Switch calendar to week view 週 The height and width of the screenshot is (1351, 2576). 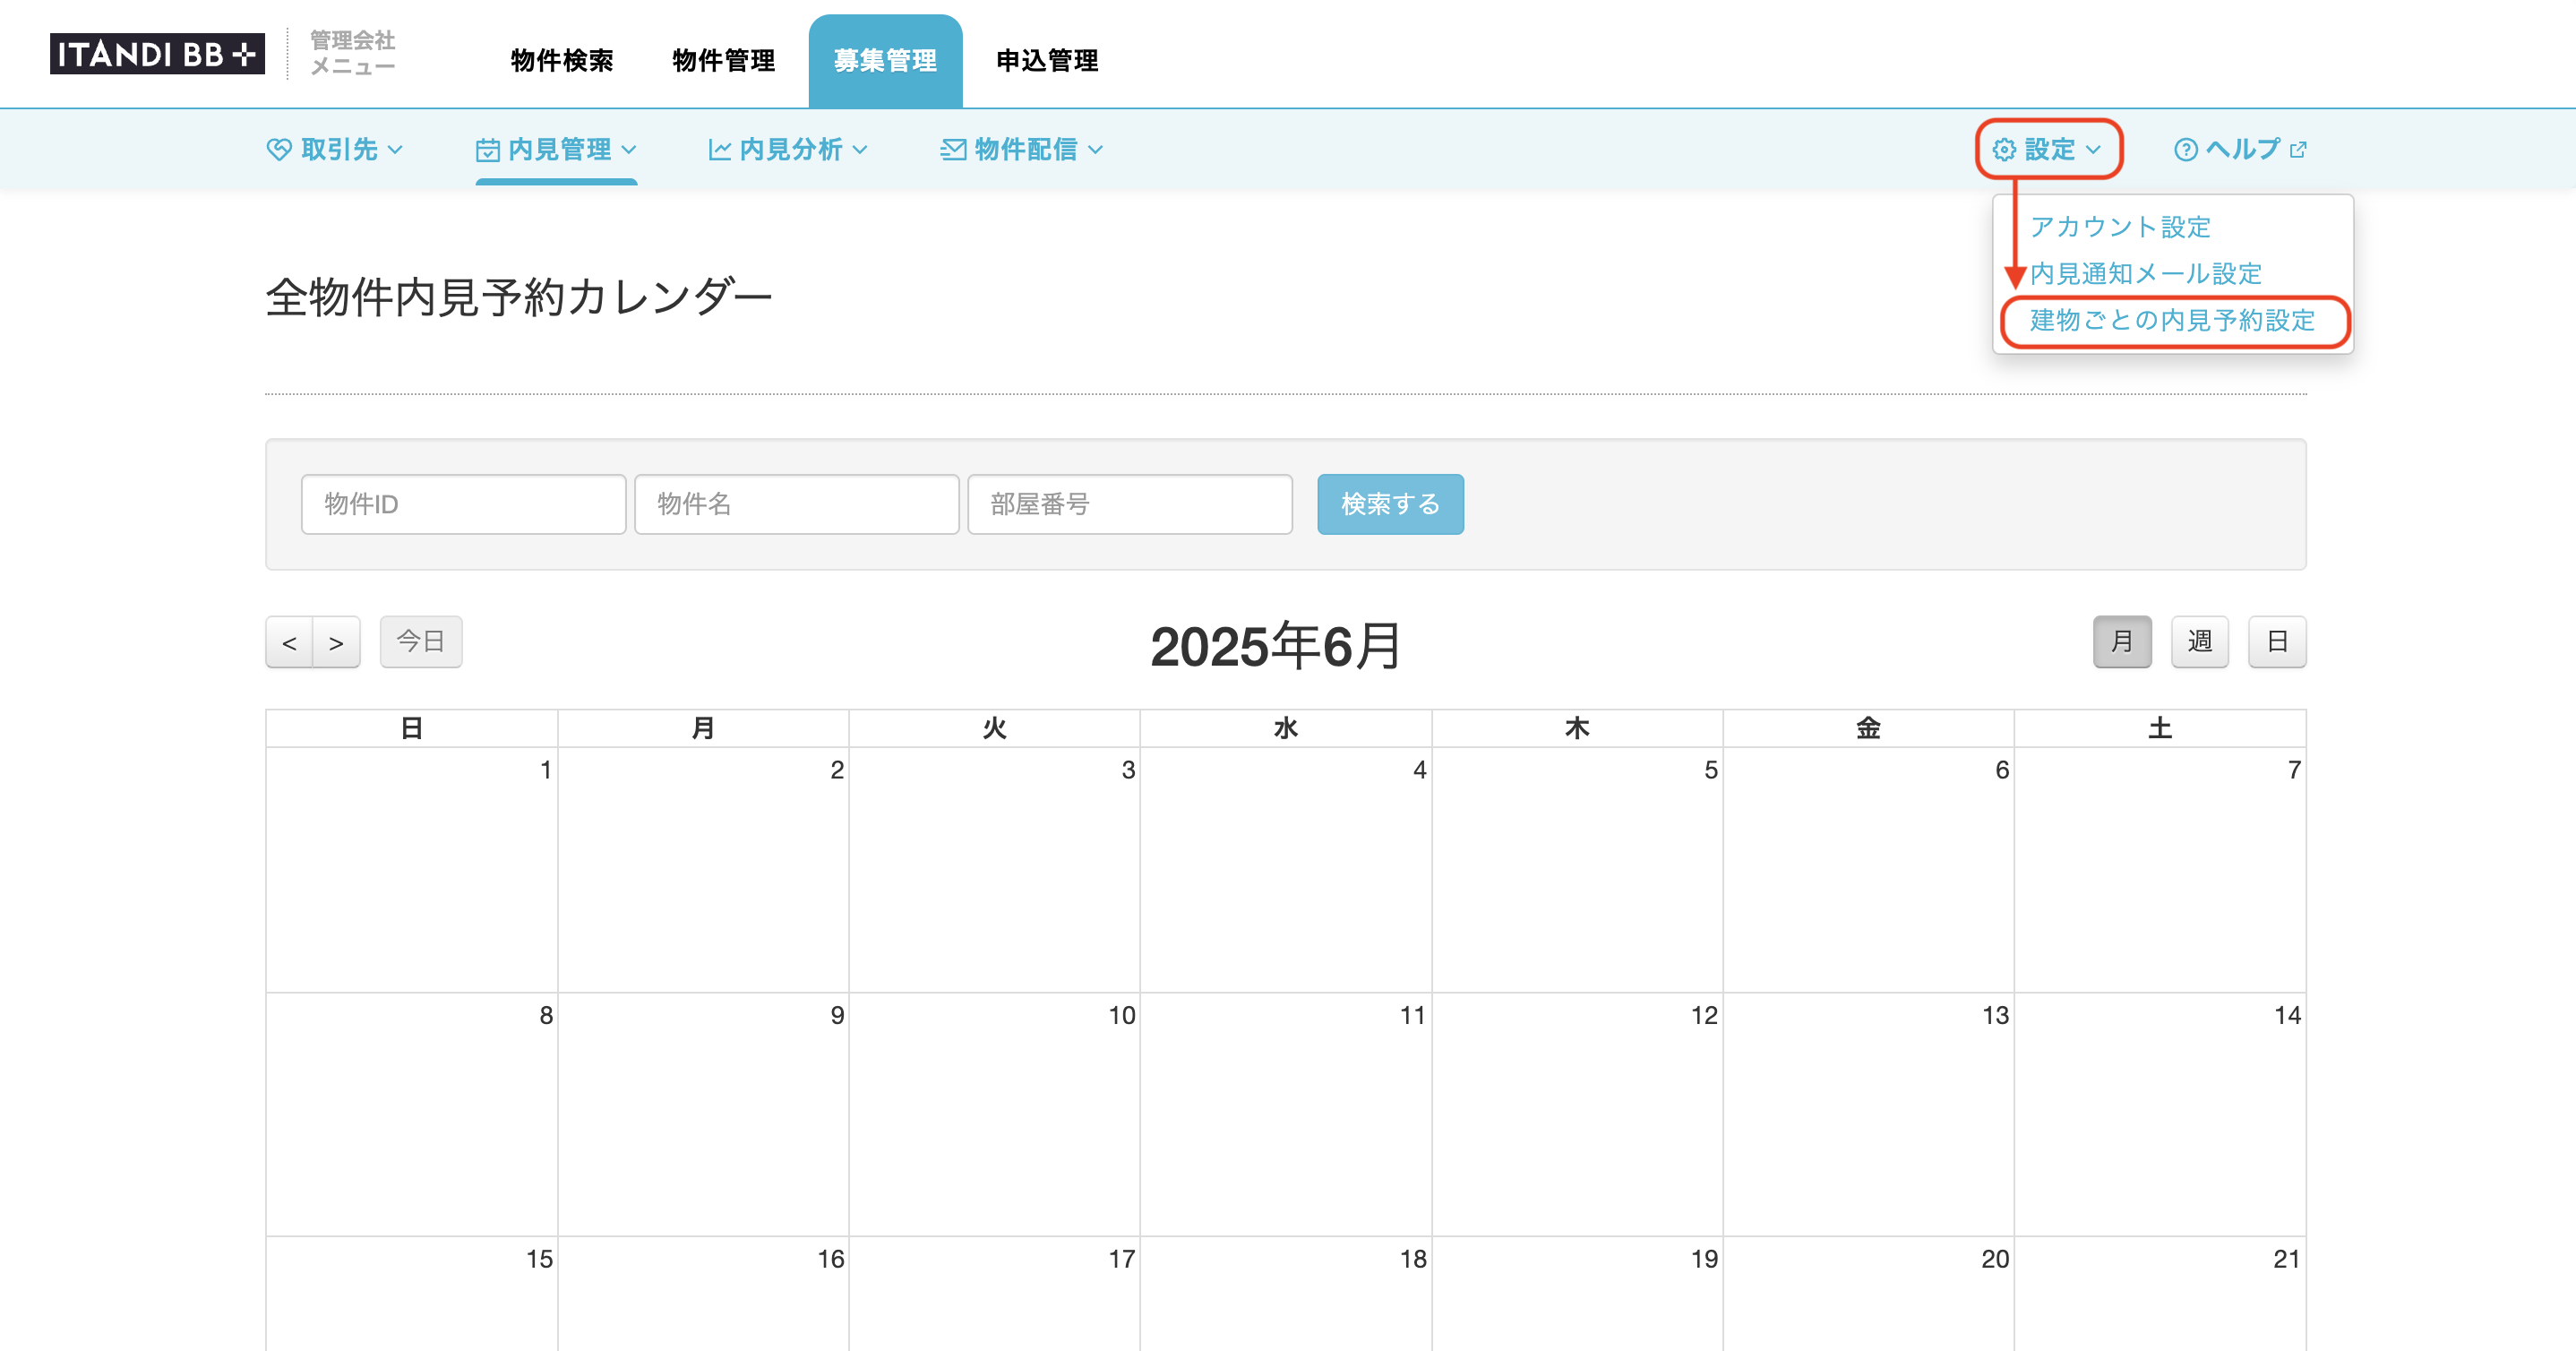point(2200,641)
